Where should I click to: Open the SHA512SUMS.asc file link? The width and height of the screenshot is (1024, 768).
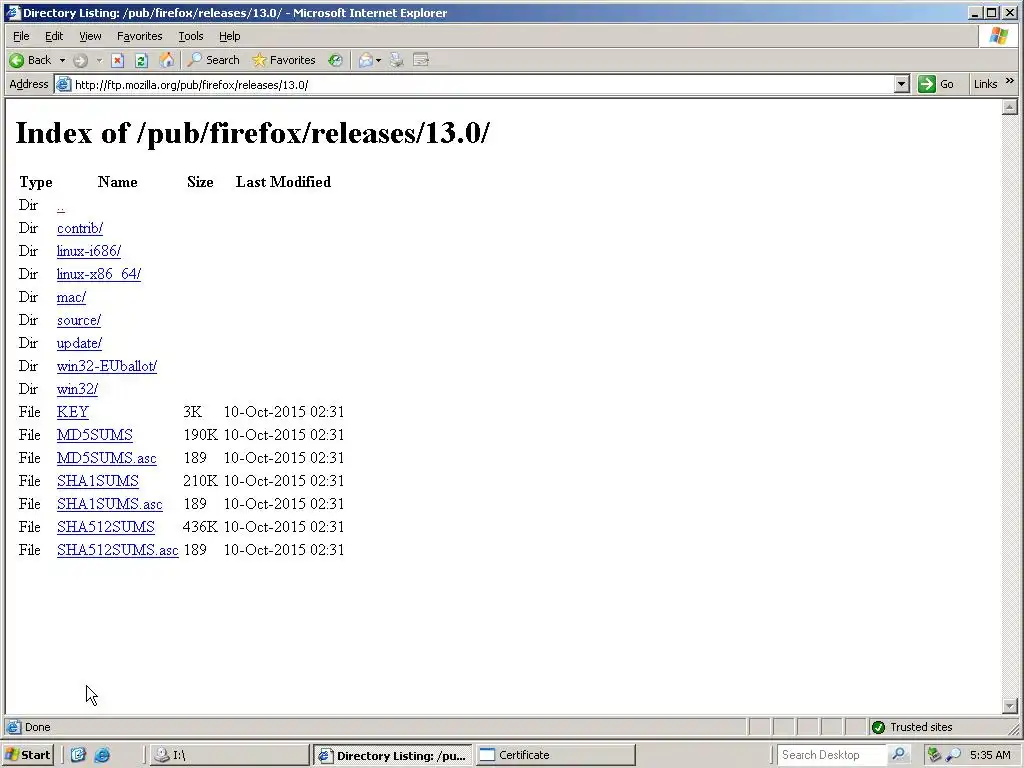(x=118, y=550)
